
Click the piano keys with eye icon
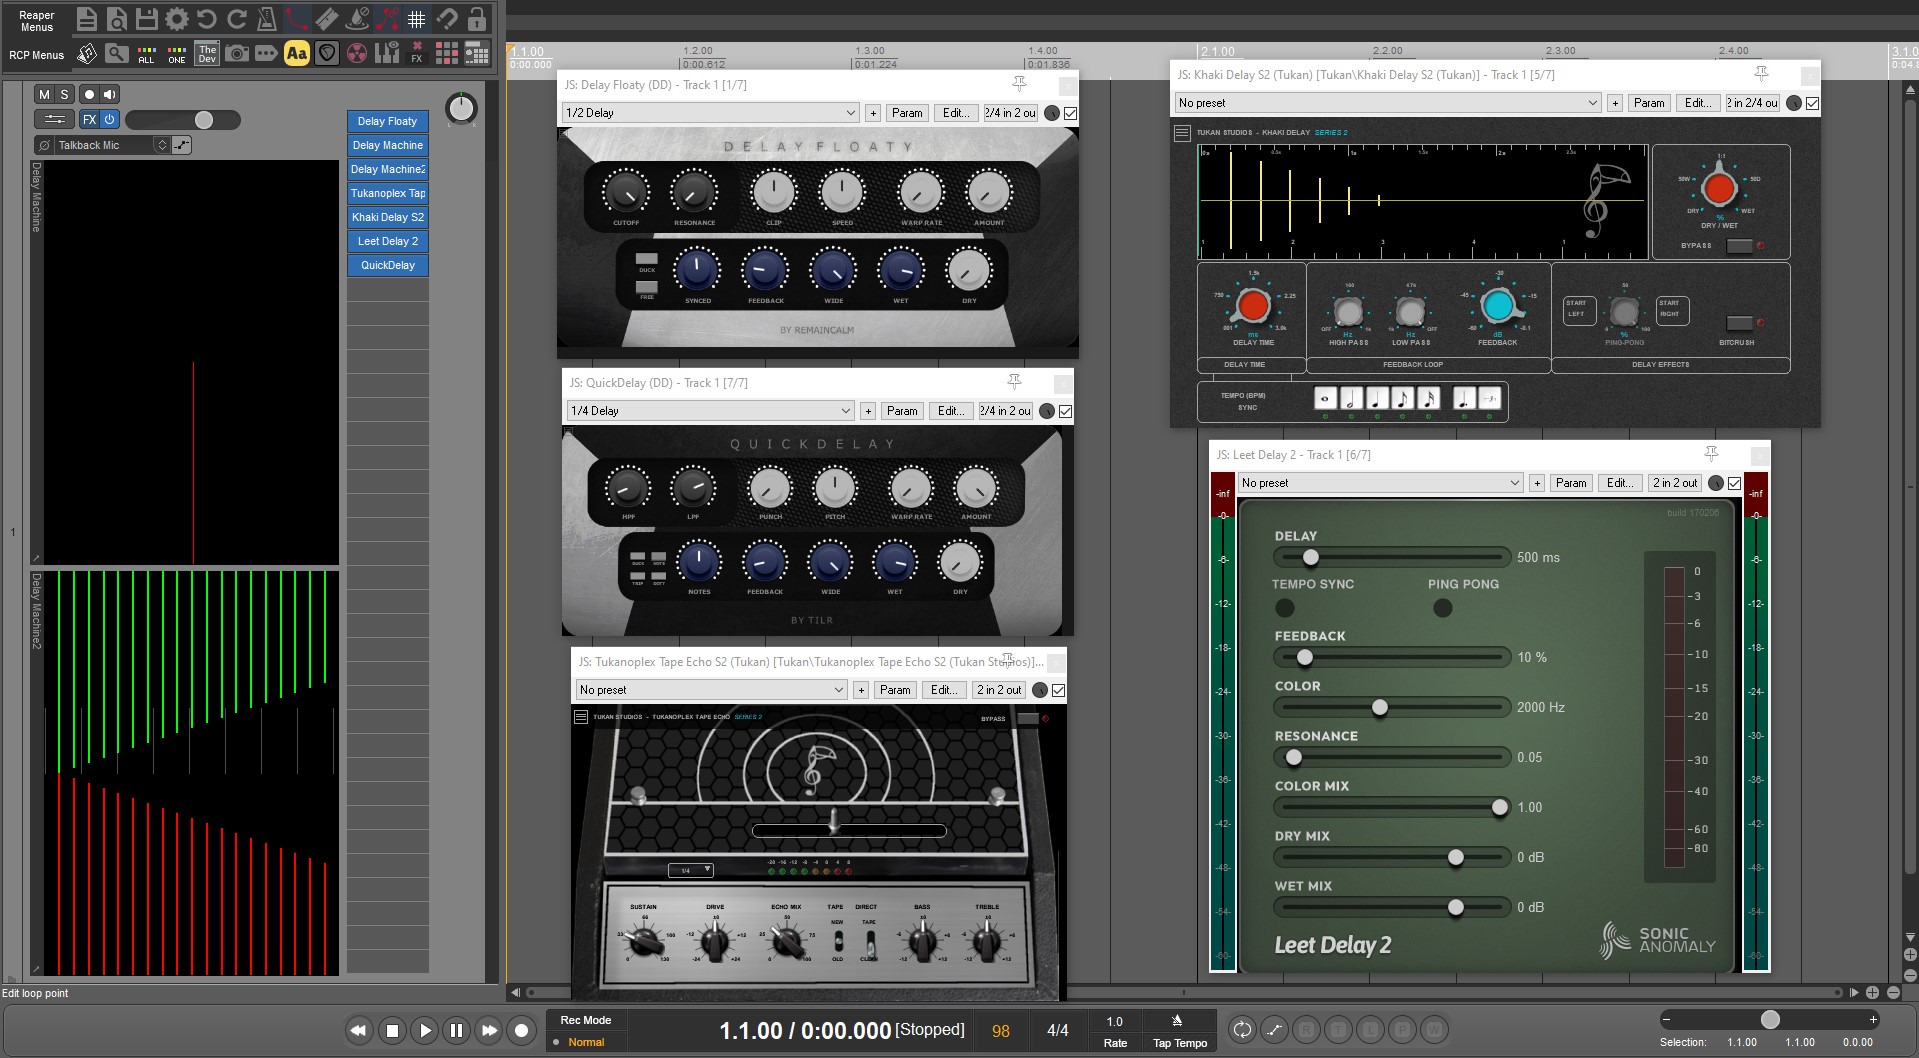pos(387,53)
